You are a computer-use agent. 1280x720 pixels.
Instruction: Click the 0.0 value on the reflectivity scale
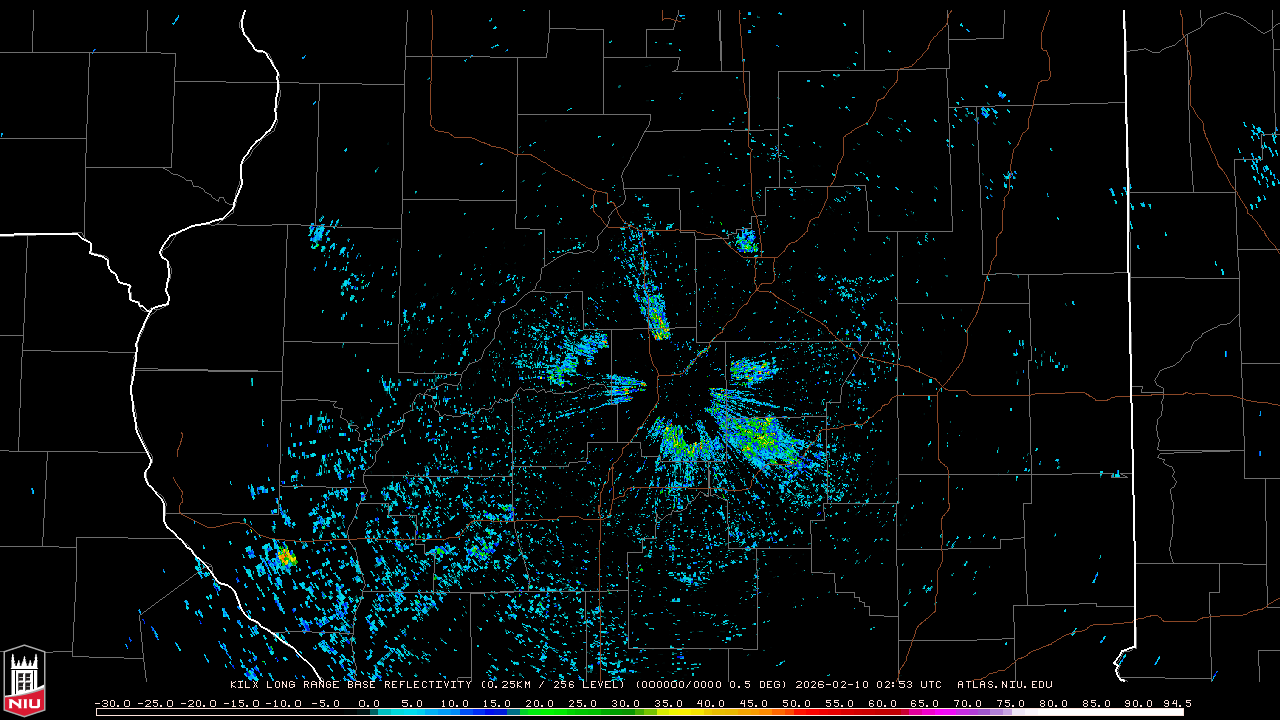coord(369,704)
